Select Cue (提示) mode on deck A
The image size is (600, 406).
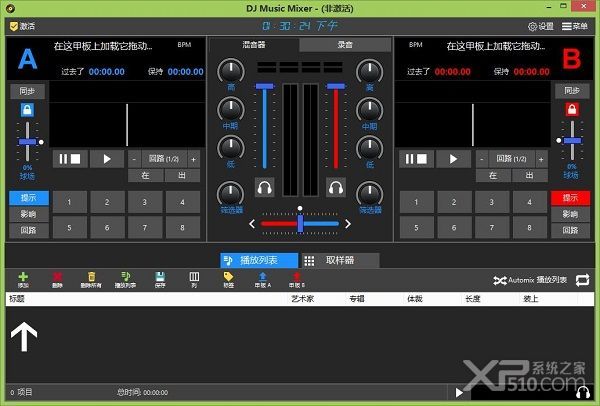click(x=29, y=198)
